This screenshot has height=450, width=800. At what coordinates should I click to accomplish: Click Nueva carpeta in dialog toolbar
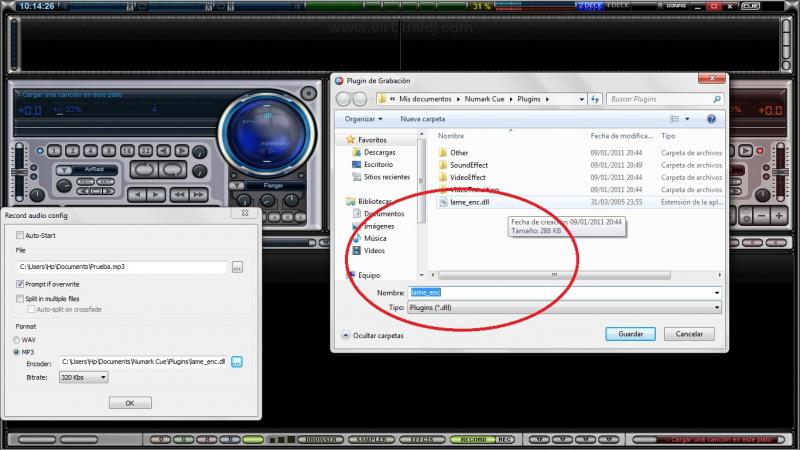(x=422, y=119)
